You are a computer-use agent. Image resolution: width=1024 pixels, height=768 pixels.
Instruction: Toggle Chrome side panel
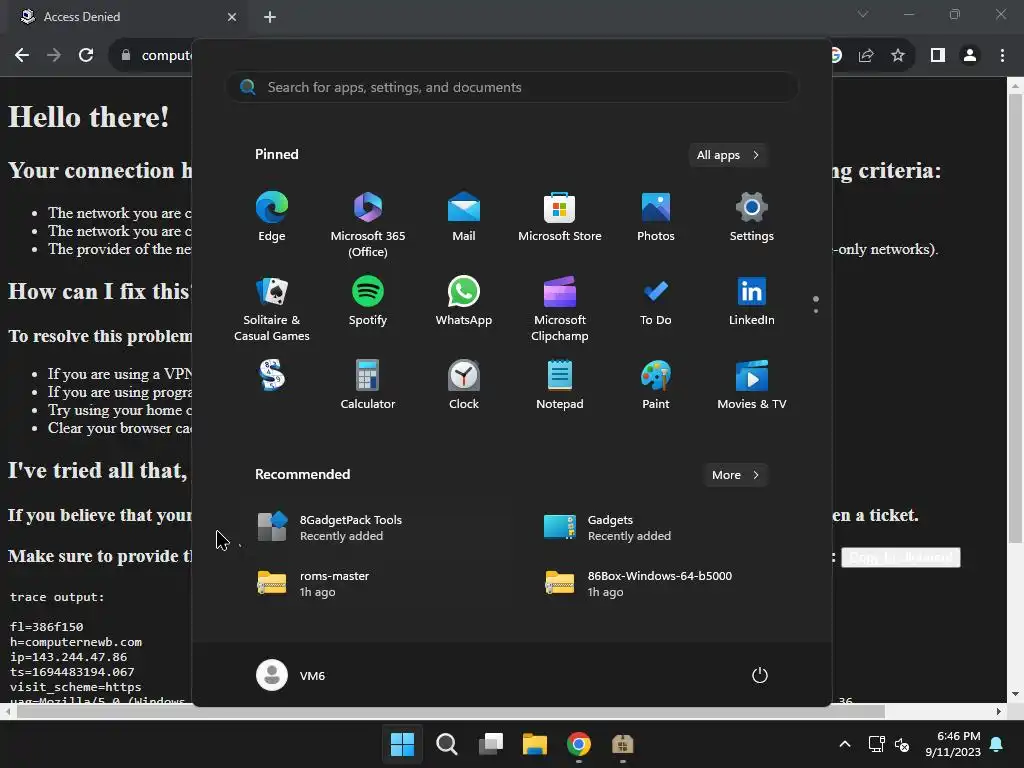(x=938, y=56)
